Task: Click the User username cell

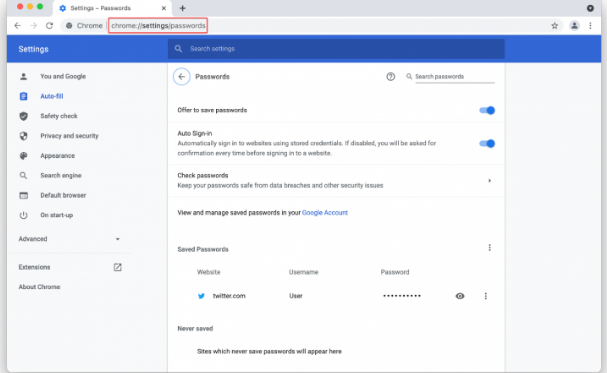Action: 296,296
